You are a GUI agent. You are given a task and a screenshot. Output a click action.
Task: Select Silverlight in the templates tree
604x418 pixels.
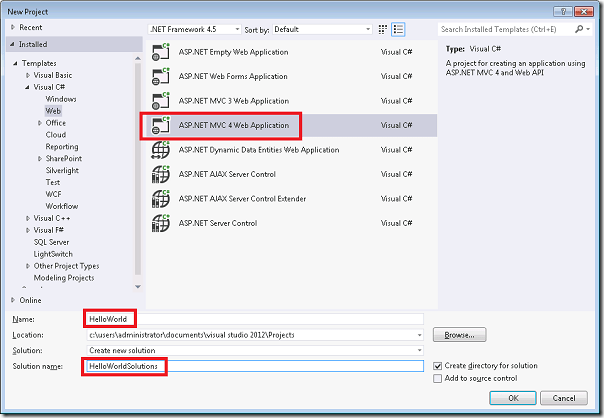coord(63,170)
